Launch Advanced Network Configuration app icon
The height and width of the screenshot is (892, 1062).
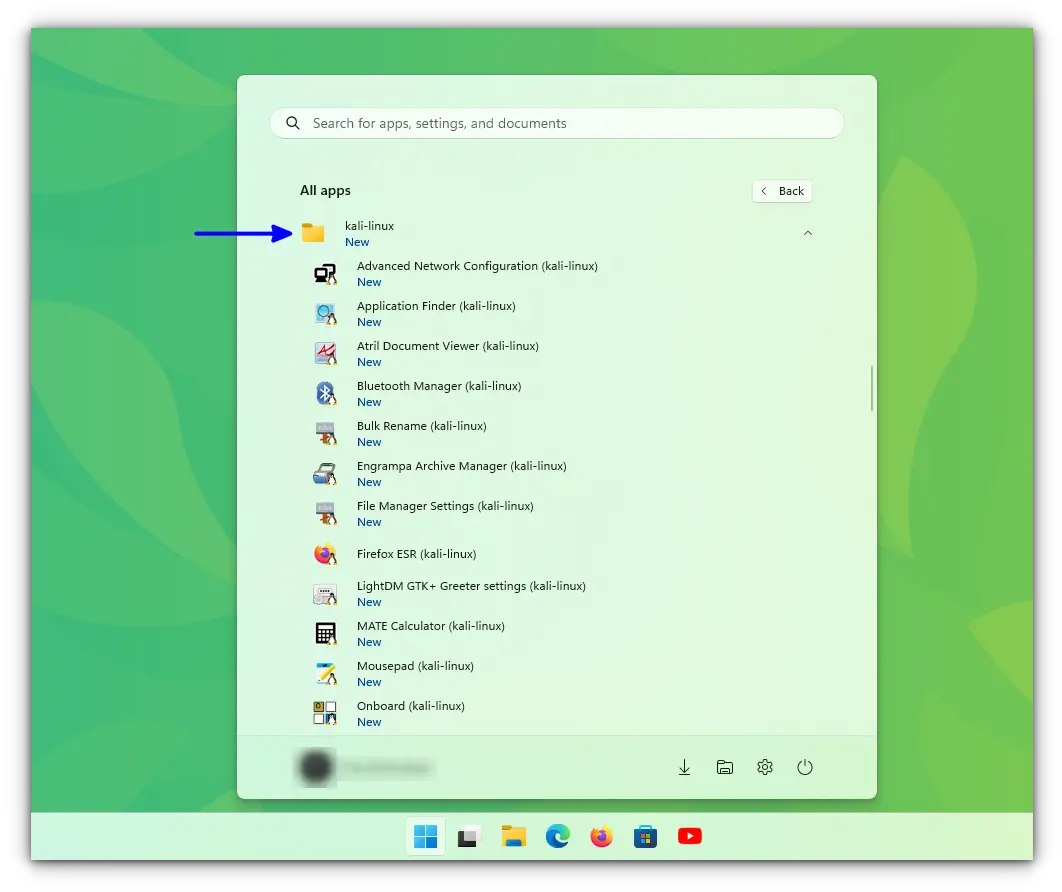(x=326, y=274)
